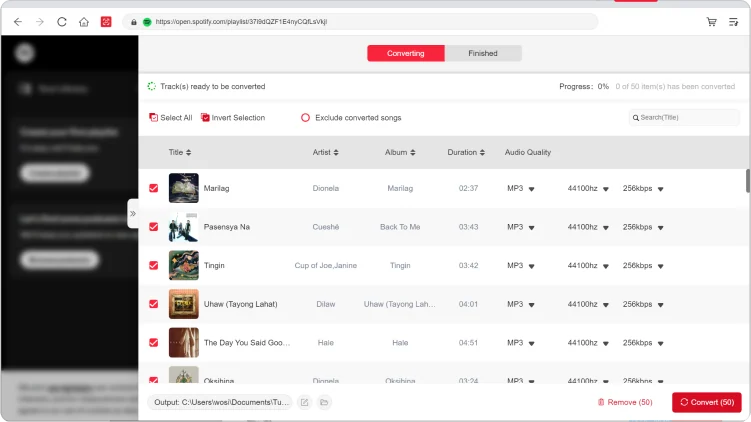This screenshot has height=422, width=751.
Task: Click artist Cup of Joe,Janine
Action: [x=326, y=265]
